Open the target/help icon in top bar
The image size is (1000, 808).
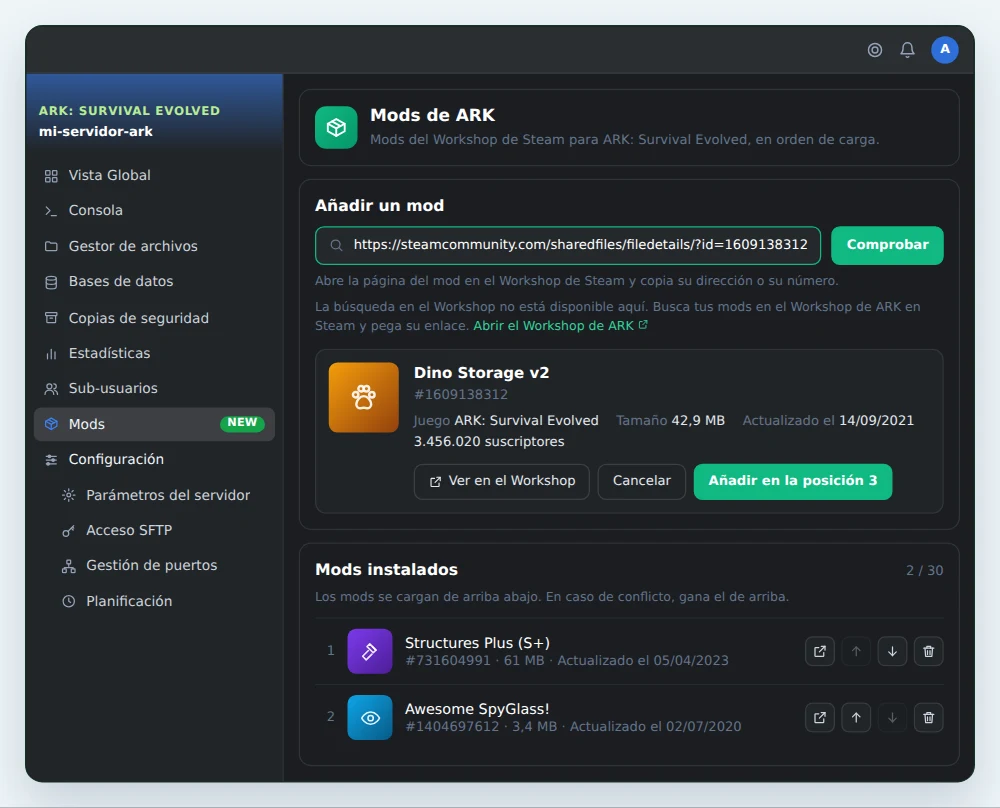click(875, 50)
